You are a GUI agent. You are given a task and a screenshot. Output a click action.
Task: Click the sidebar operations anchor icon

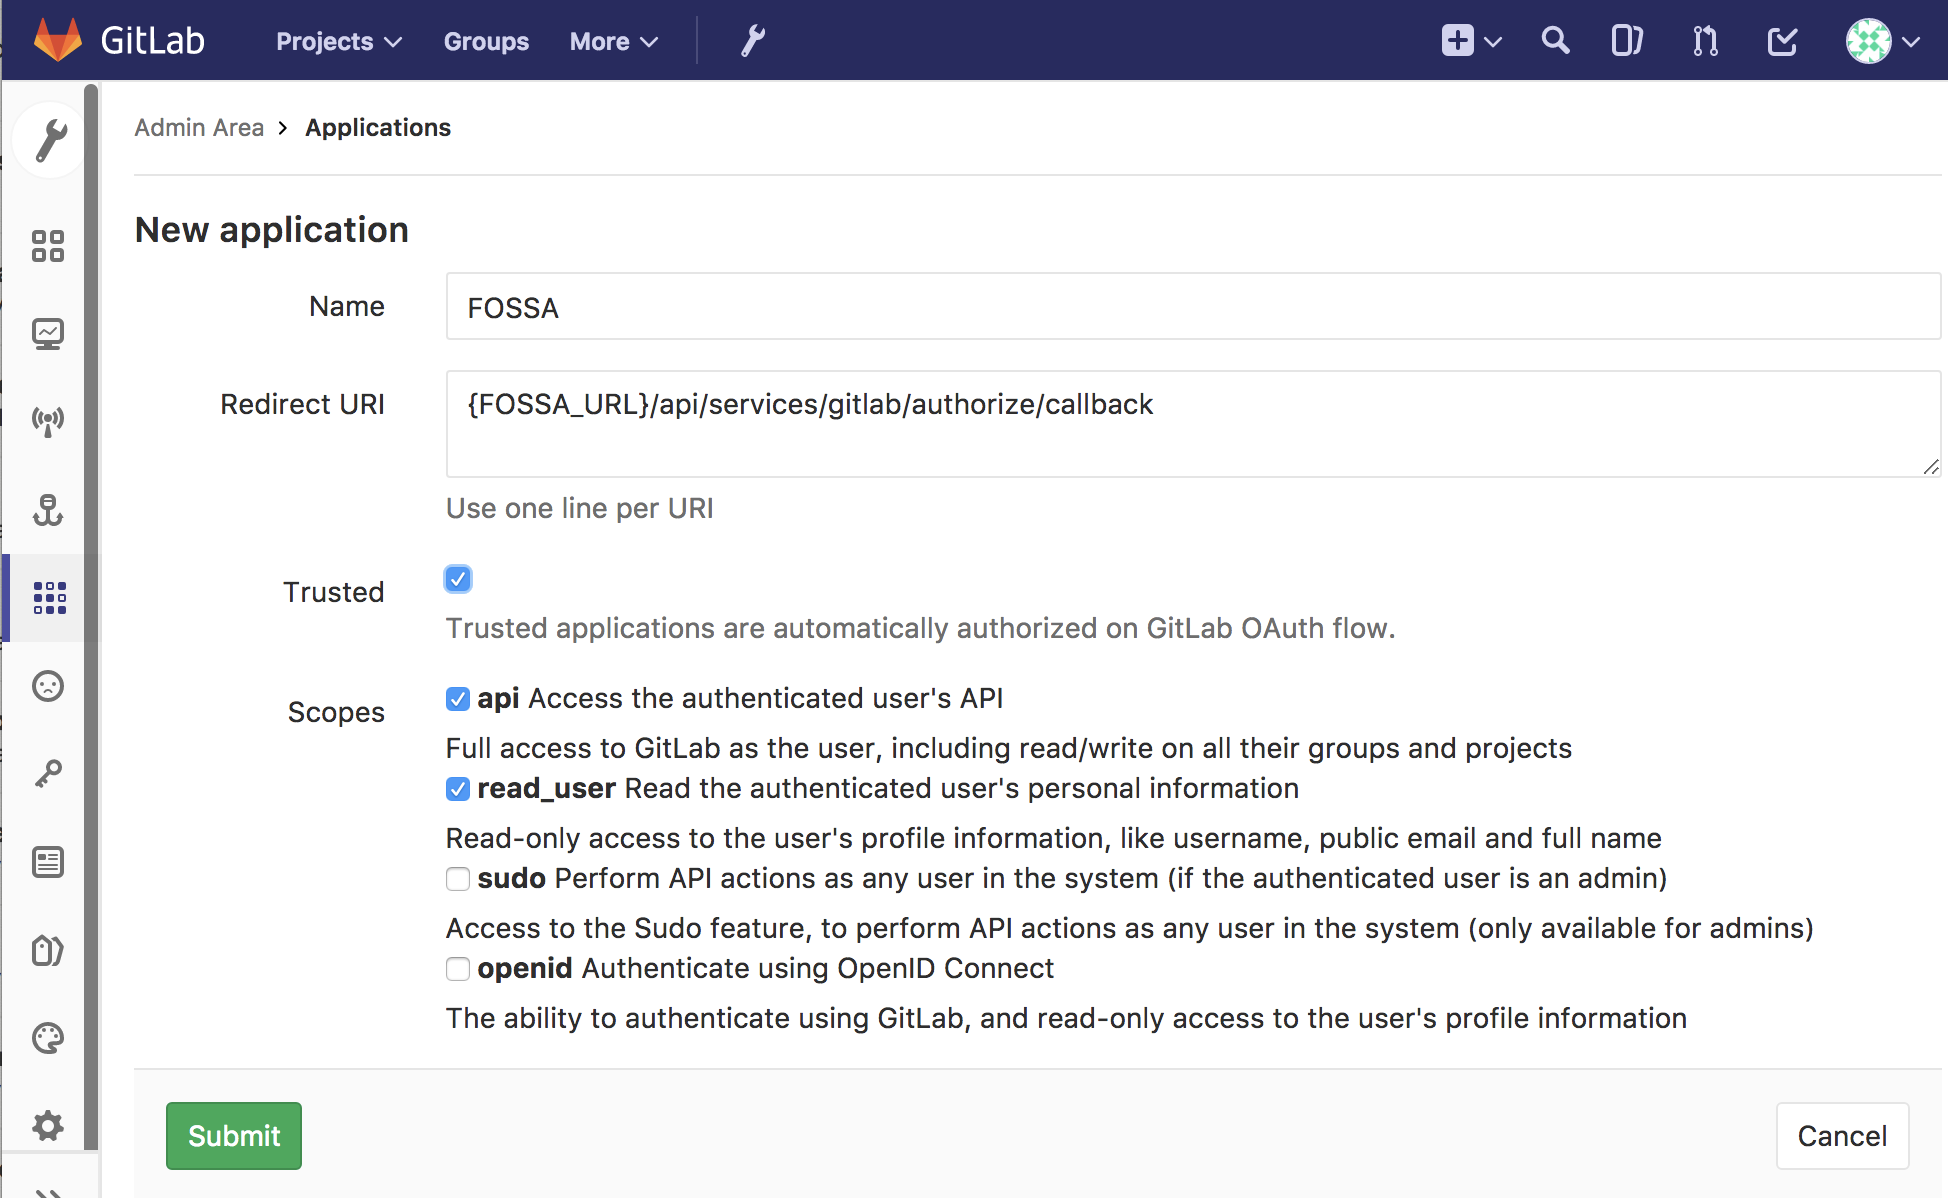coord(47,508)
